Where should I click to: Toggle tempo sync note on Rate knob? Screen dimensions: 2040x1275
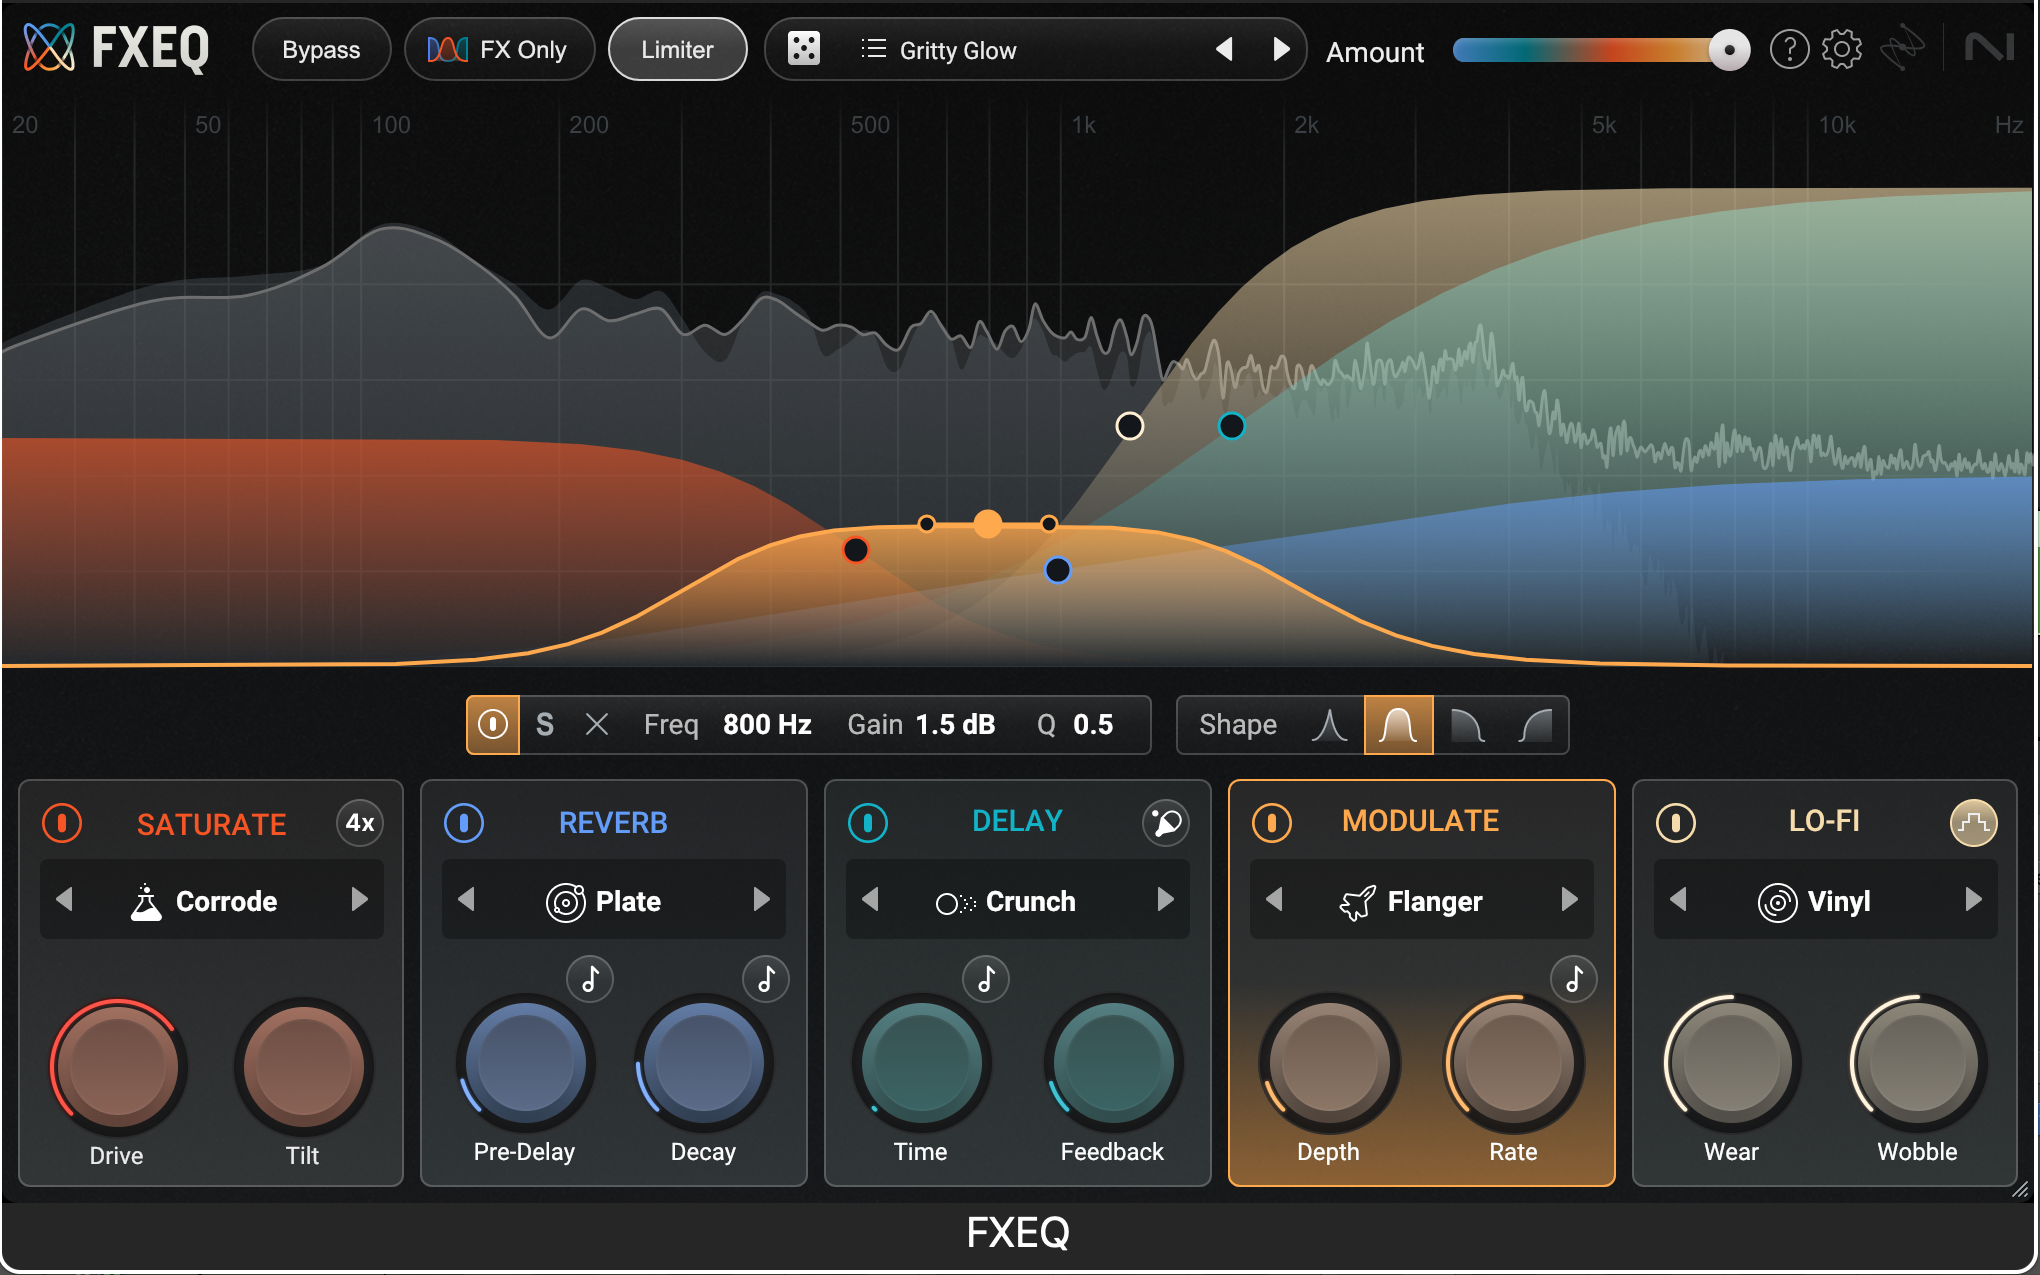1573,979
